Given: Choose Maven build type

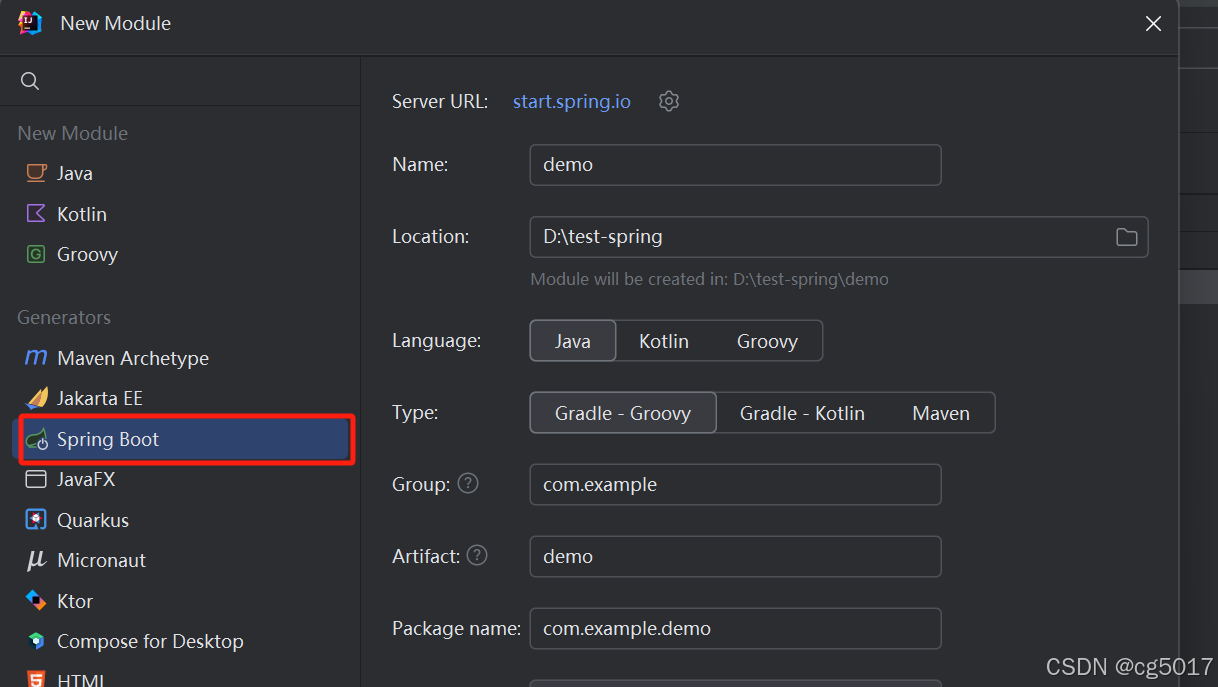Looking at the screenshot, I should (941, 413).
